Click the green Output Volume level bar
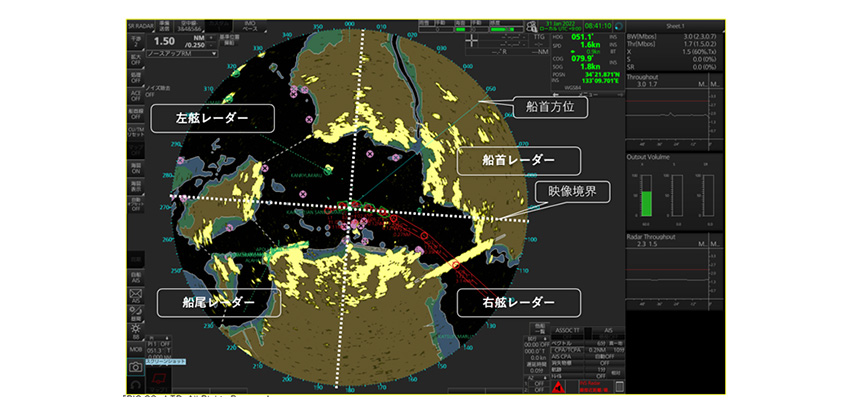Screen dimensions: 850x410 pos(646,204)
